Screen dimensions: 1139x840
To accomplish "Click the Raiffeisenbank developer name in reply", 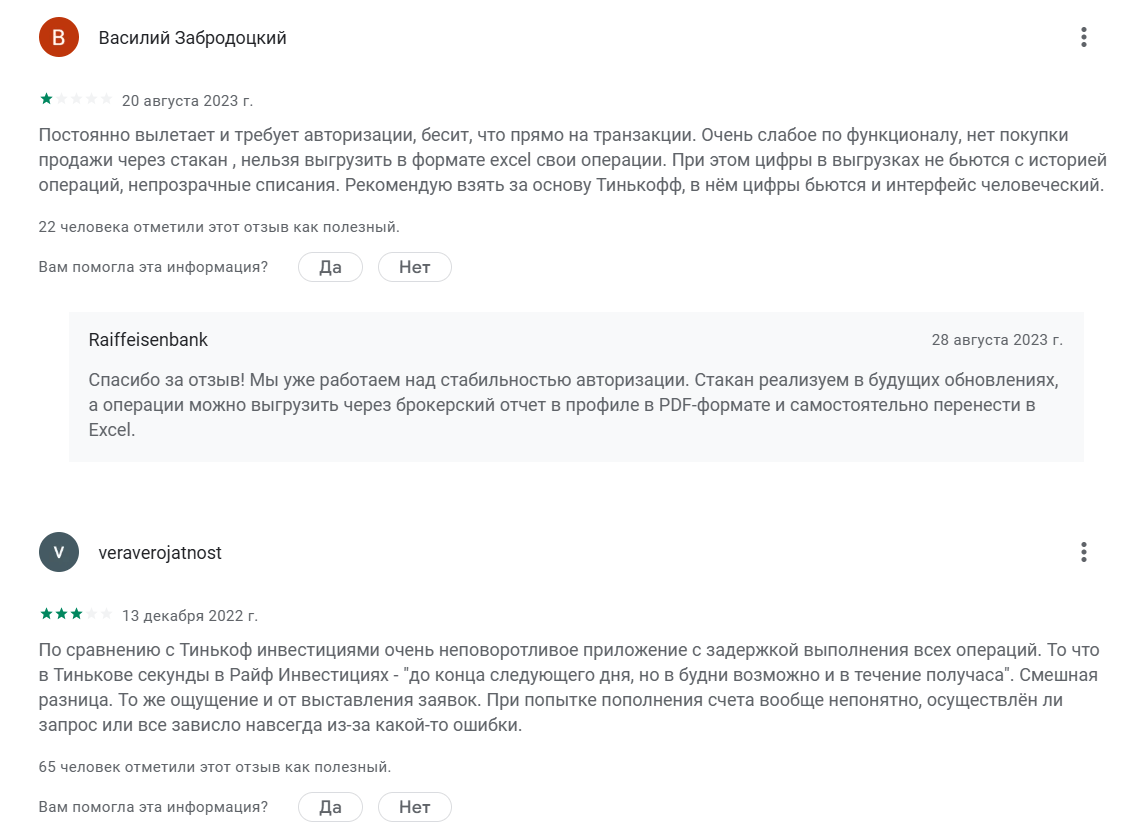I will click(x=148, y=339).
